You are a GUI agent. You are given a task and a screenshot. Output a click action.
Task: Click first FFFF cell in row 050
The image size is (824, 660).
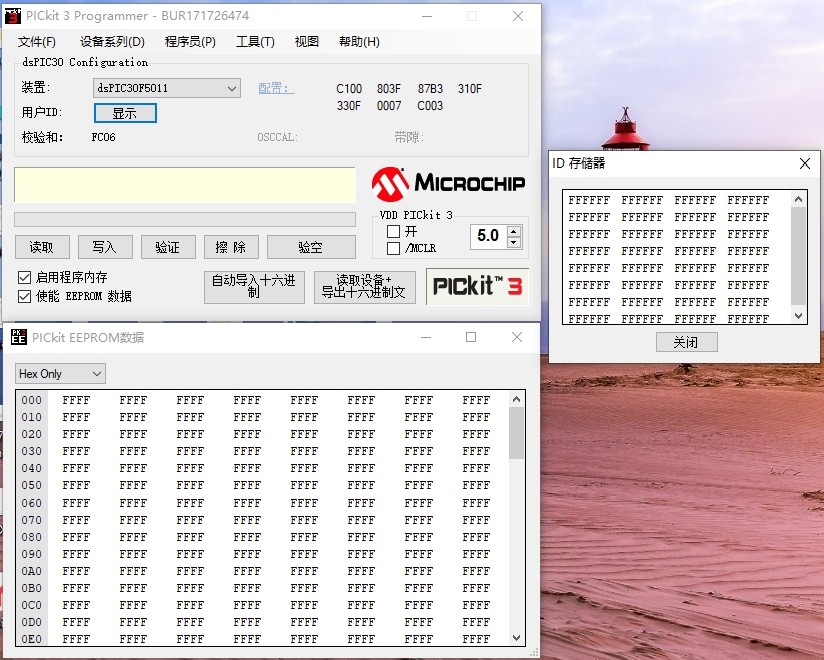click(76, 485)
